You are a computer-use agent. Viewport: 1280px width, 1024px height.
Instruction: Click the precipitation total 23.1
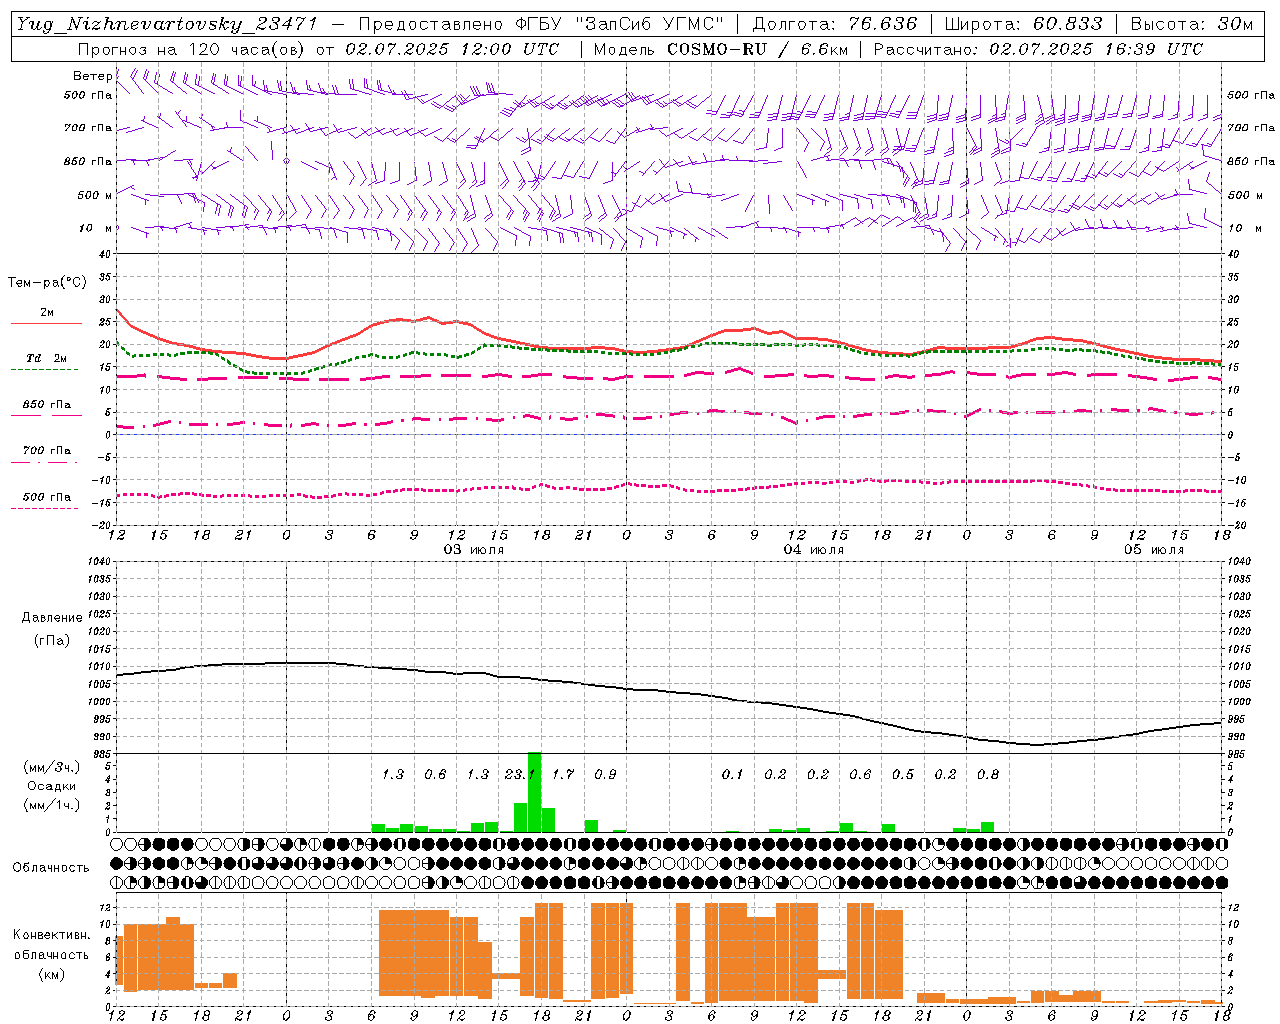[x=520, y=775]
